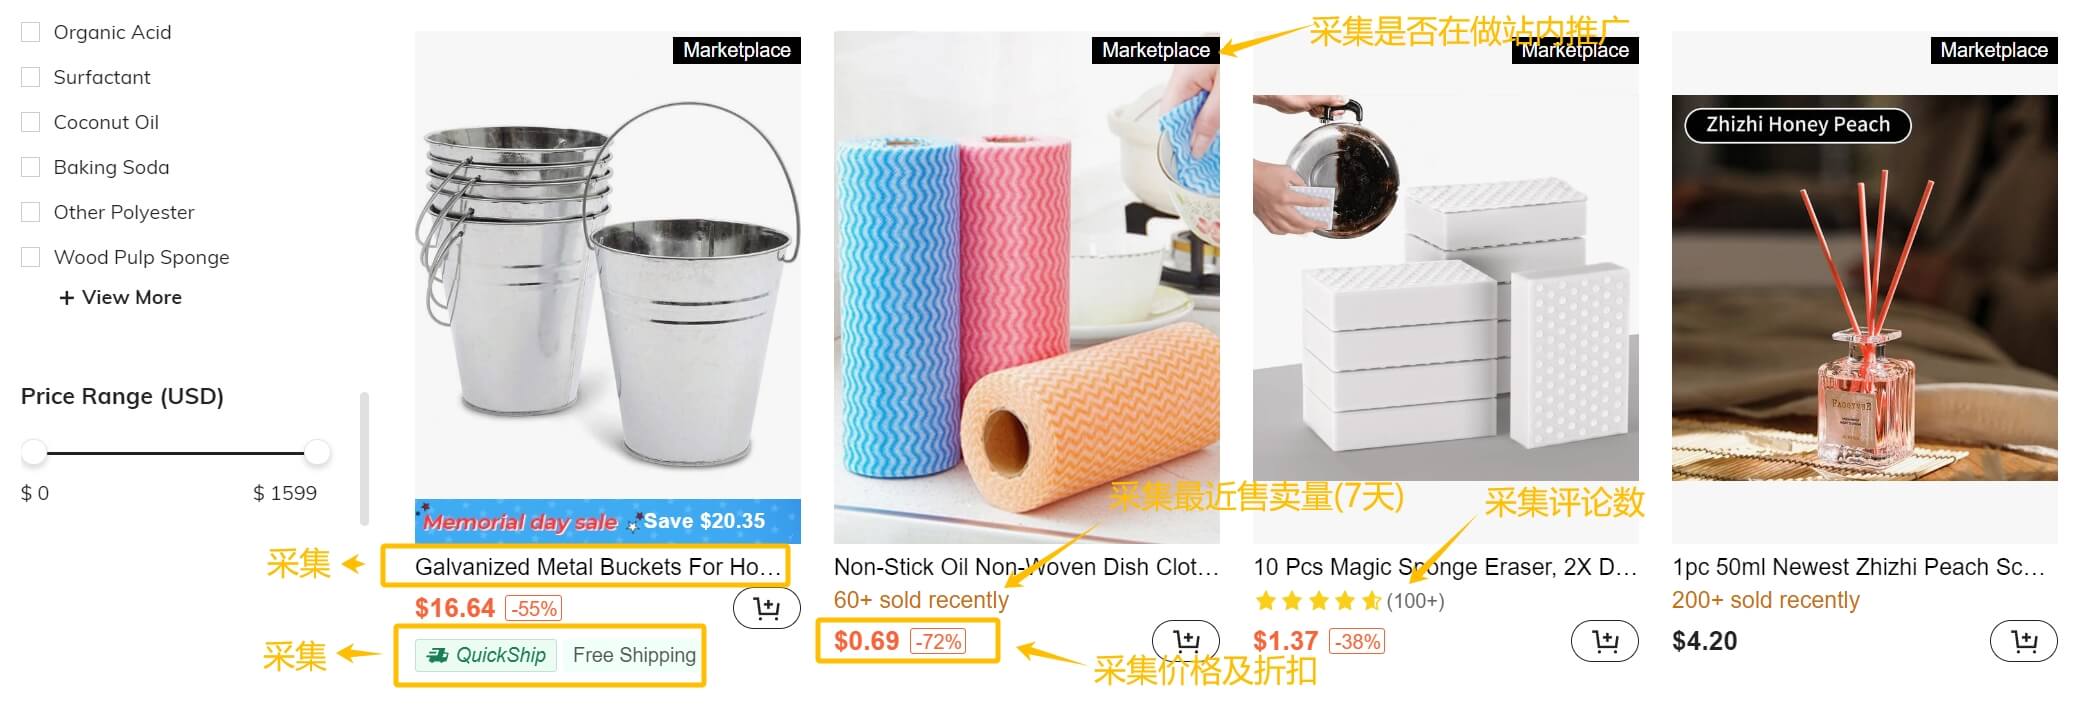
Task: Add Zhizhi Peach Scent product to cart
Action: pos(2024,641)
